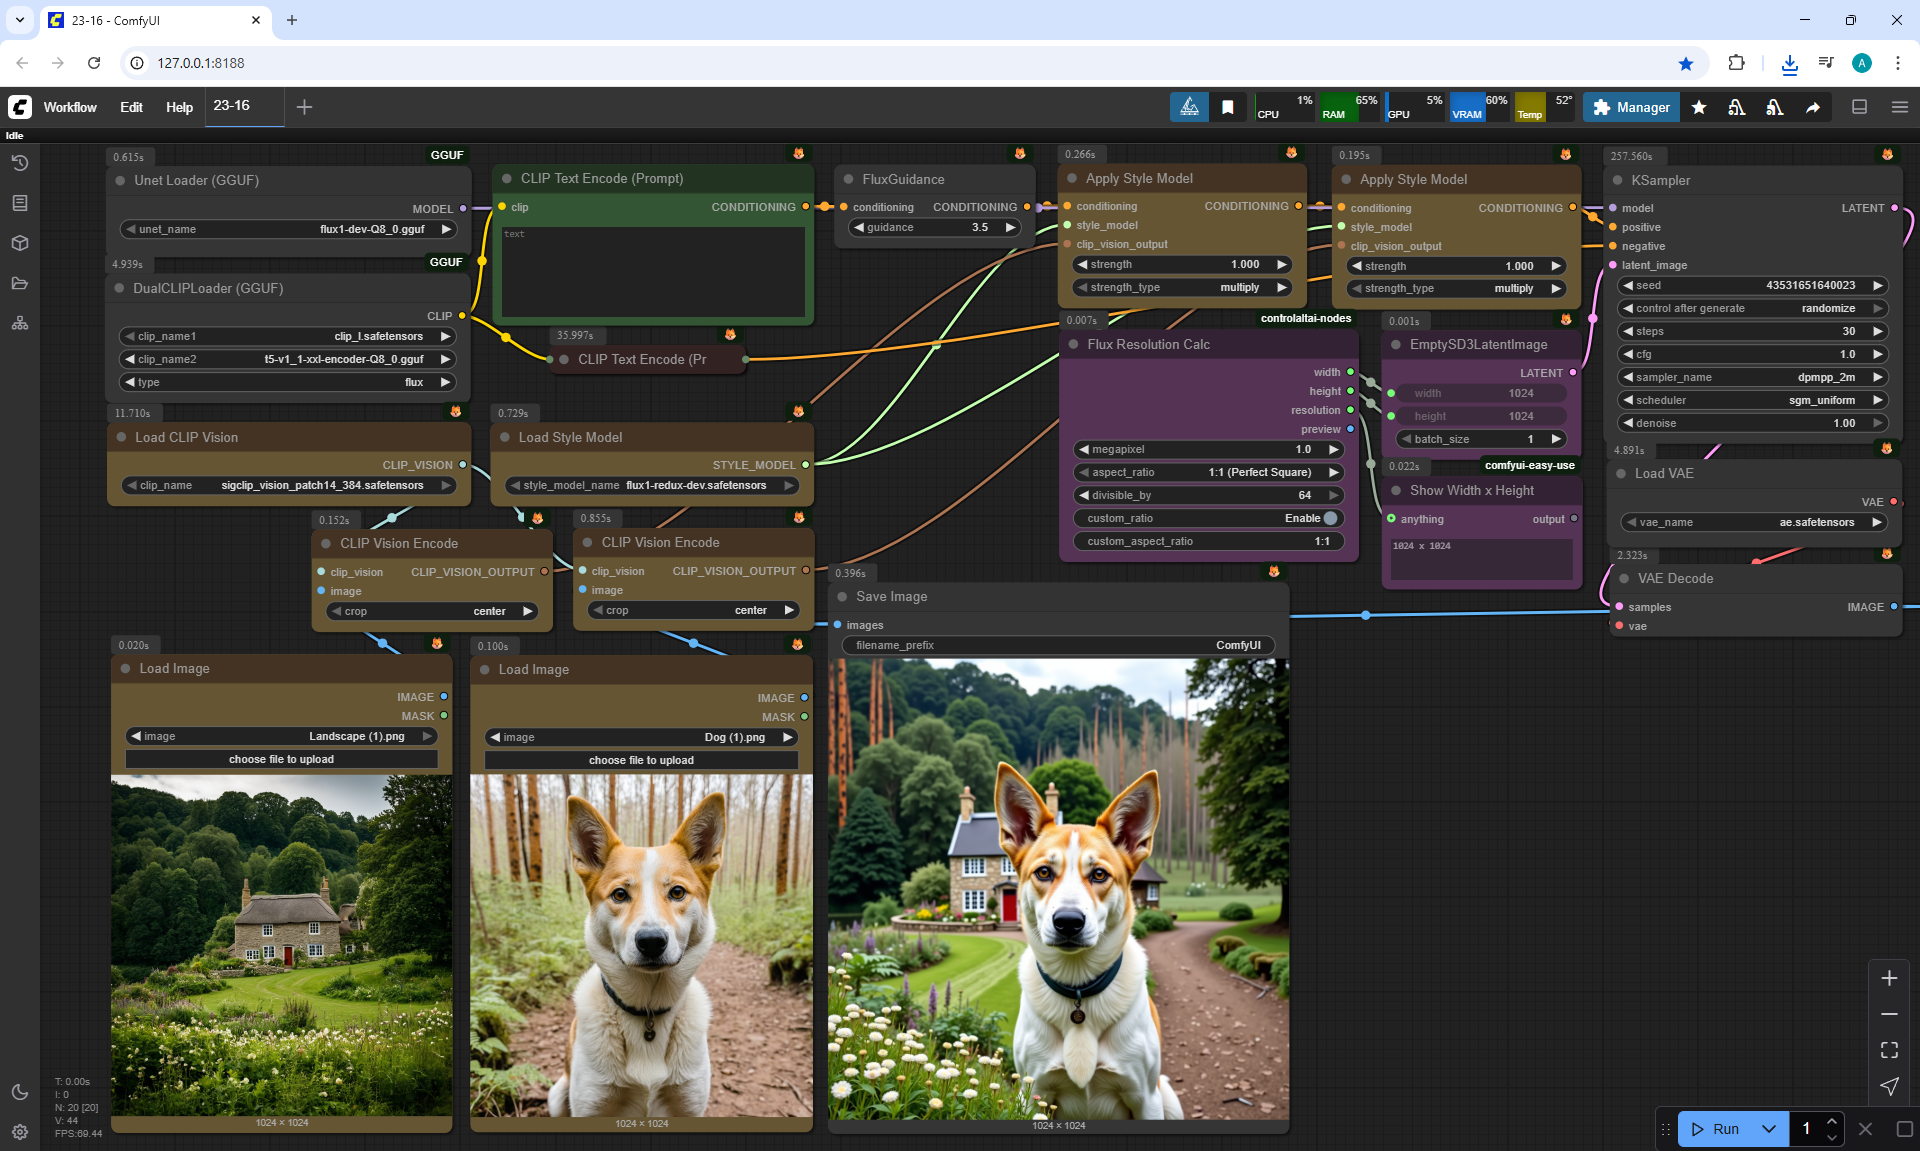Viewport: 1920px width, 1151px height.
Task: Toggle bottom panel icon in top bar
Action: [1860, 107]
